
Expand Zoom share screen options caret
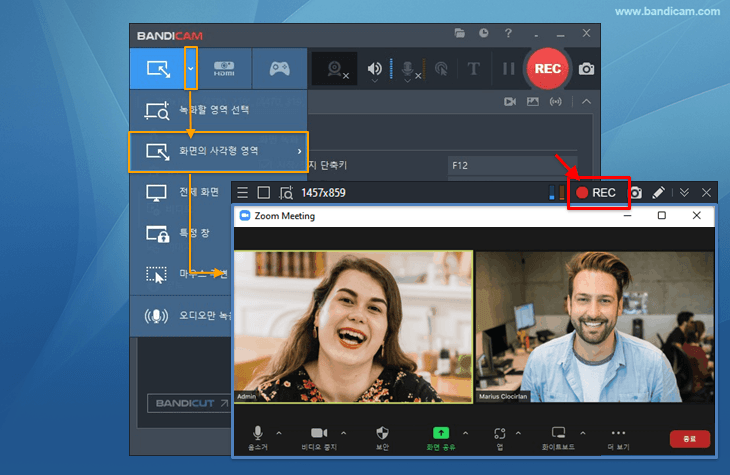pyautogui.click(x=466, y=433)
